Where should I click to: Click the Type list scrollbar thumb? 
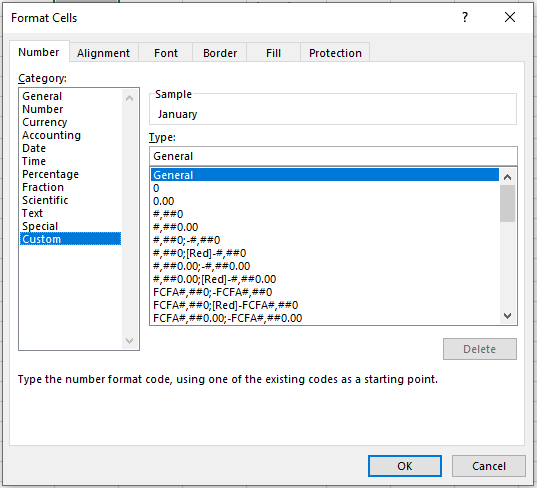(x=507, y=203)
